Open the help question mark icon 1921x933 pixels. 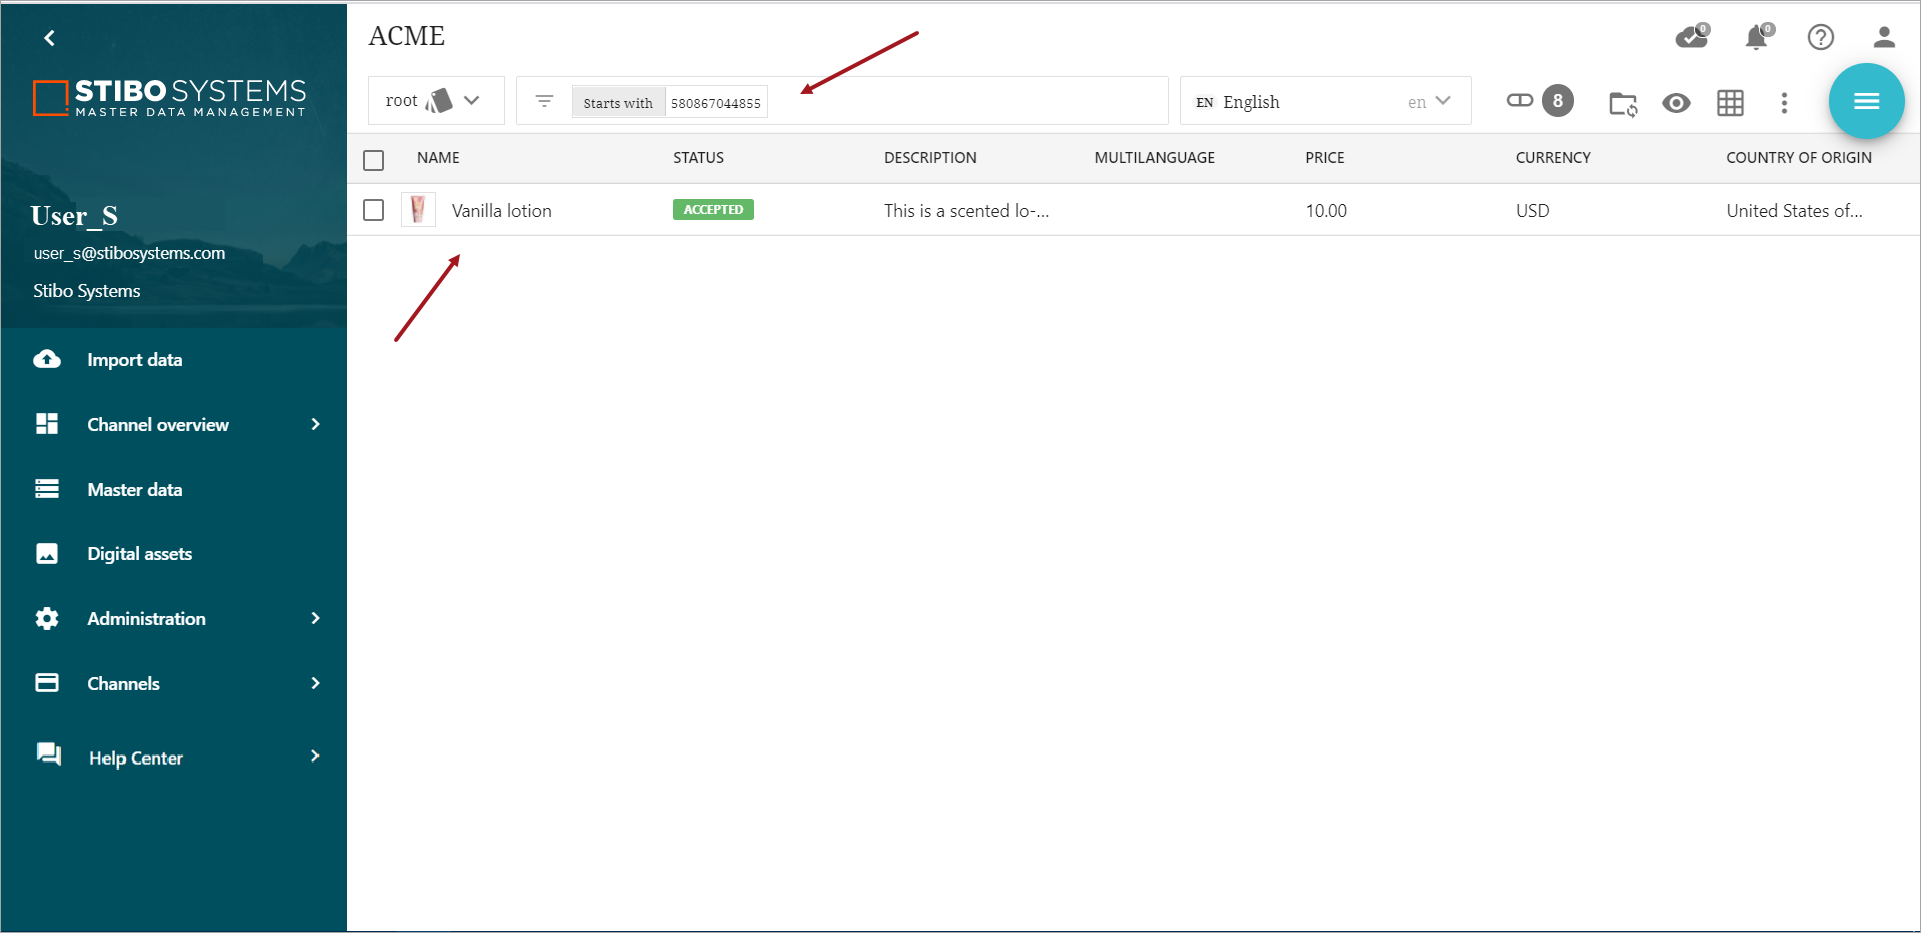coord(1820,38)
